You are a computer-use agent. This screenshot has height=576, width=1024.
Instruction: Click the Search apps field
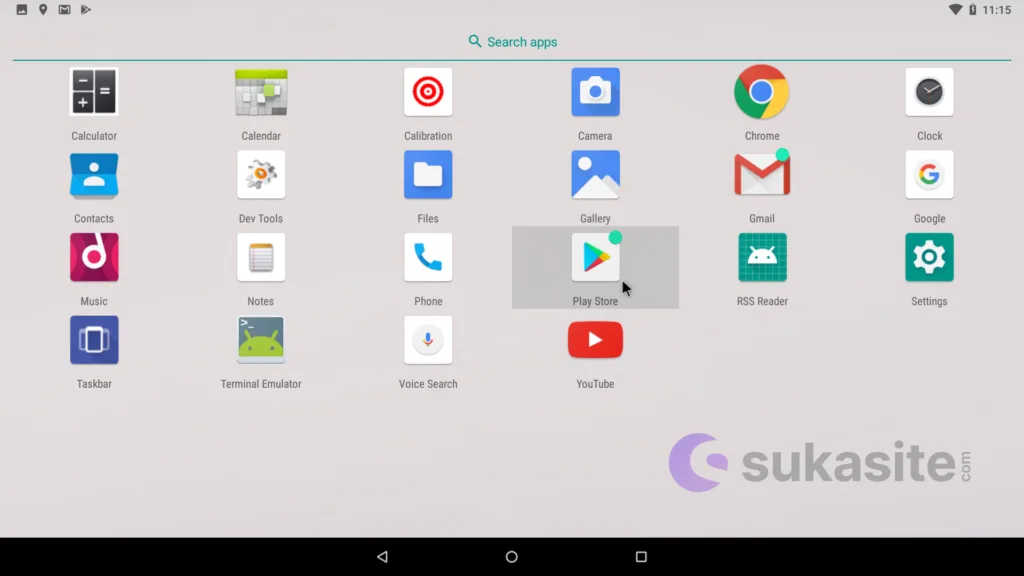click(x=512, y=42)
